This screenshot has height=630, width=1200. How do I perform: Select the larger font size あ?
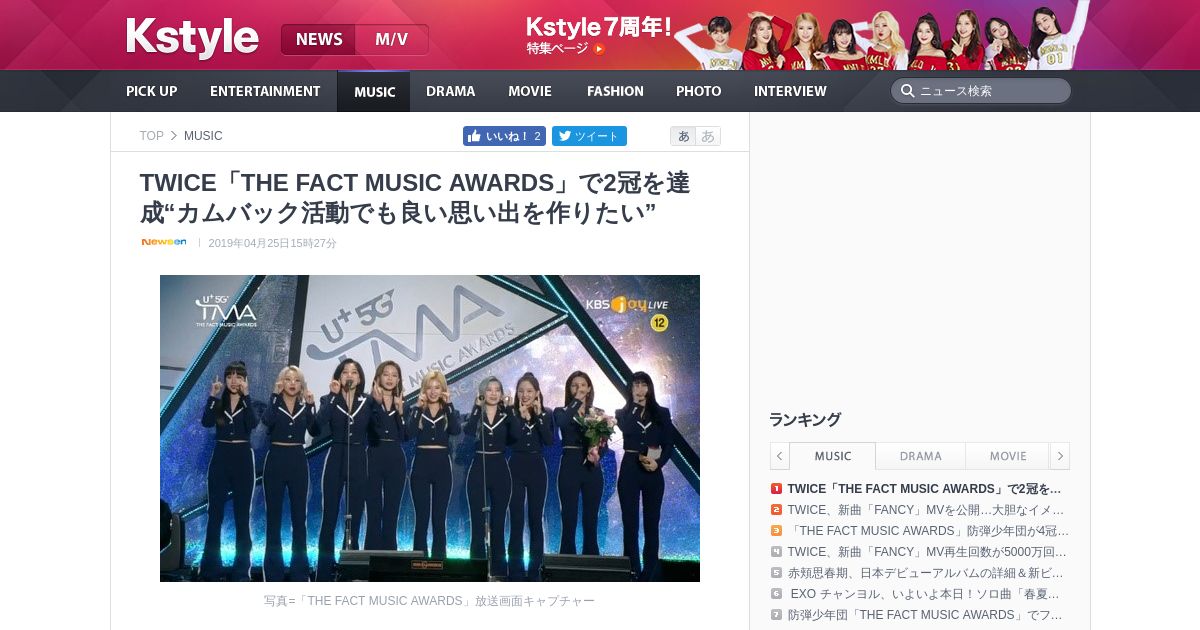[708, 136]
